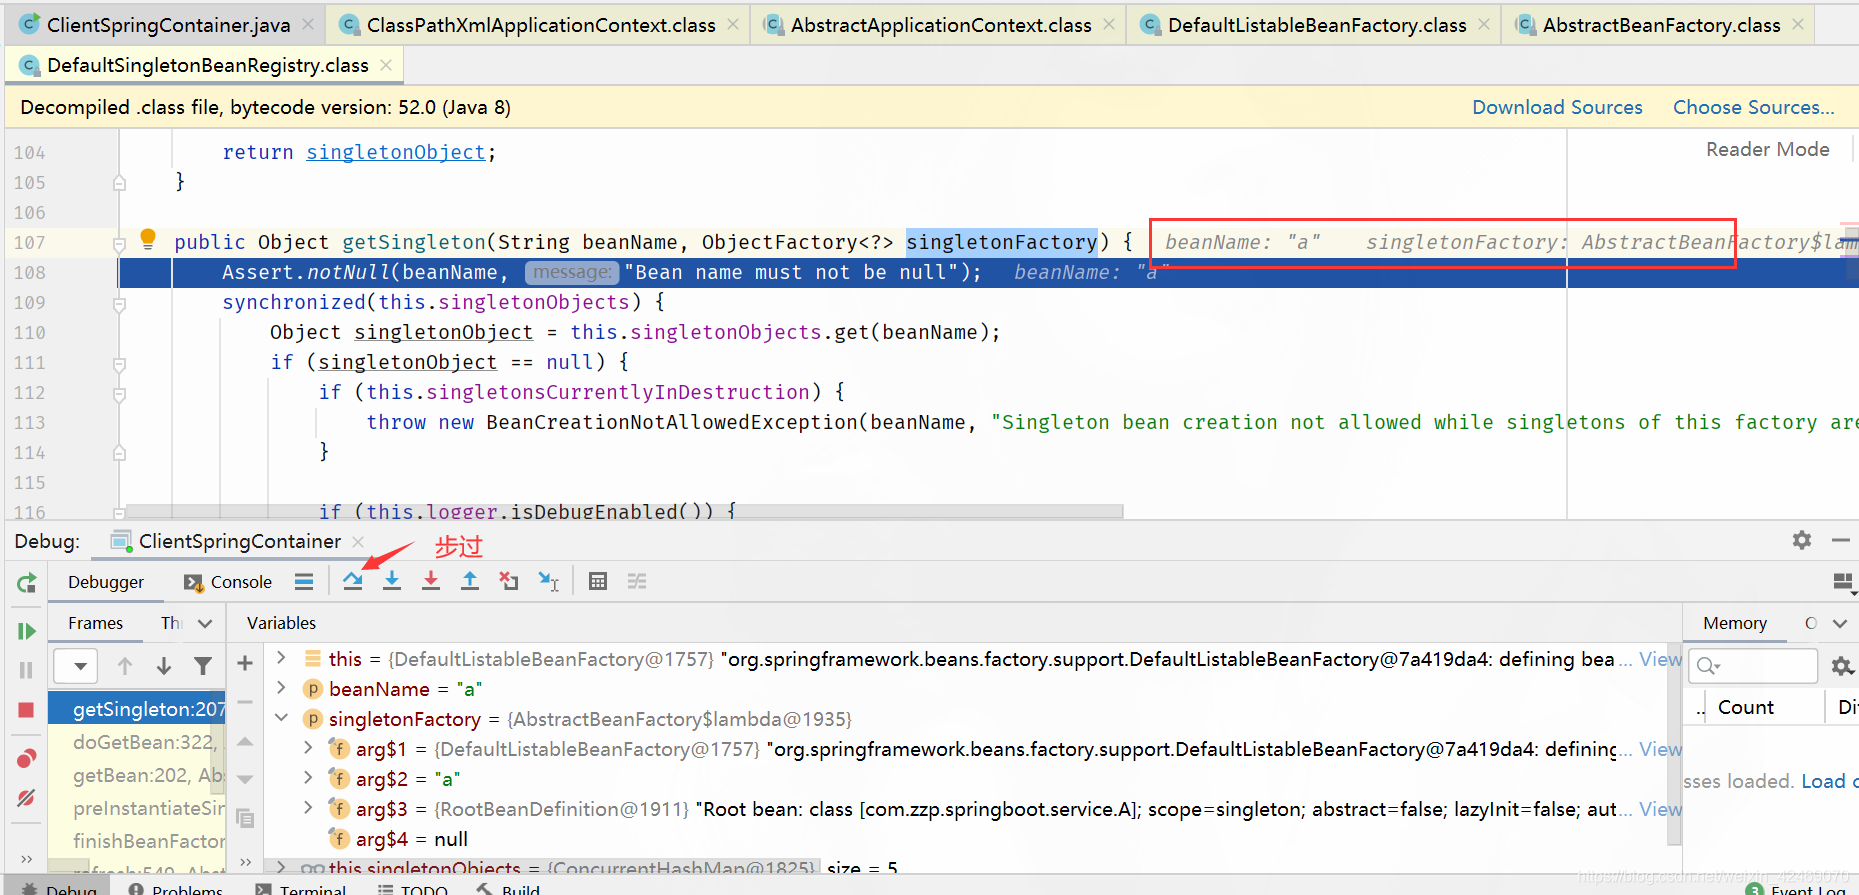Select the next frame with the down arrow
The width and height of the screenshot is (1859, 895).
[164, 666]
